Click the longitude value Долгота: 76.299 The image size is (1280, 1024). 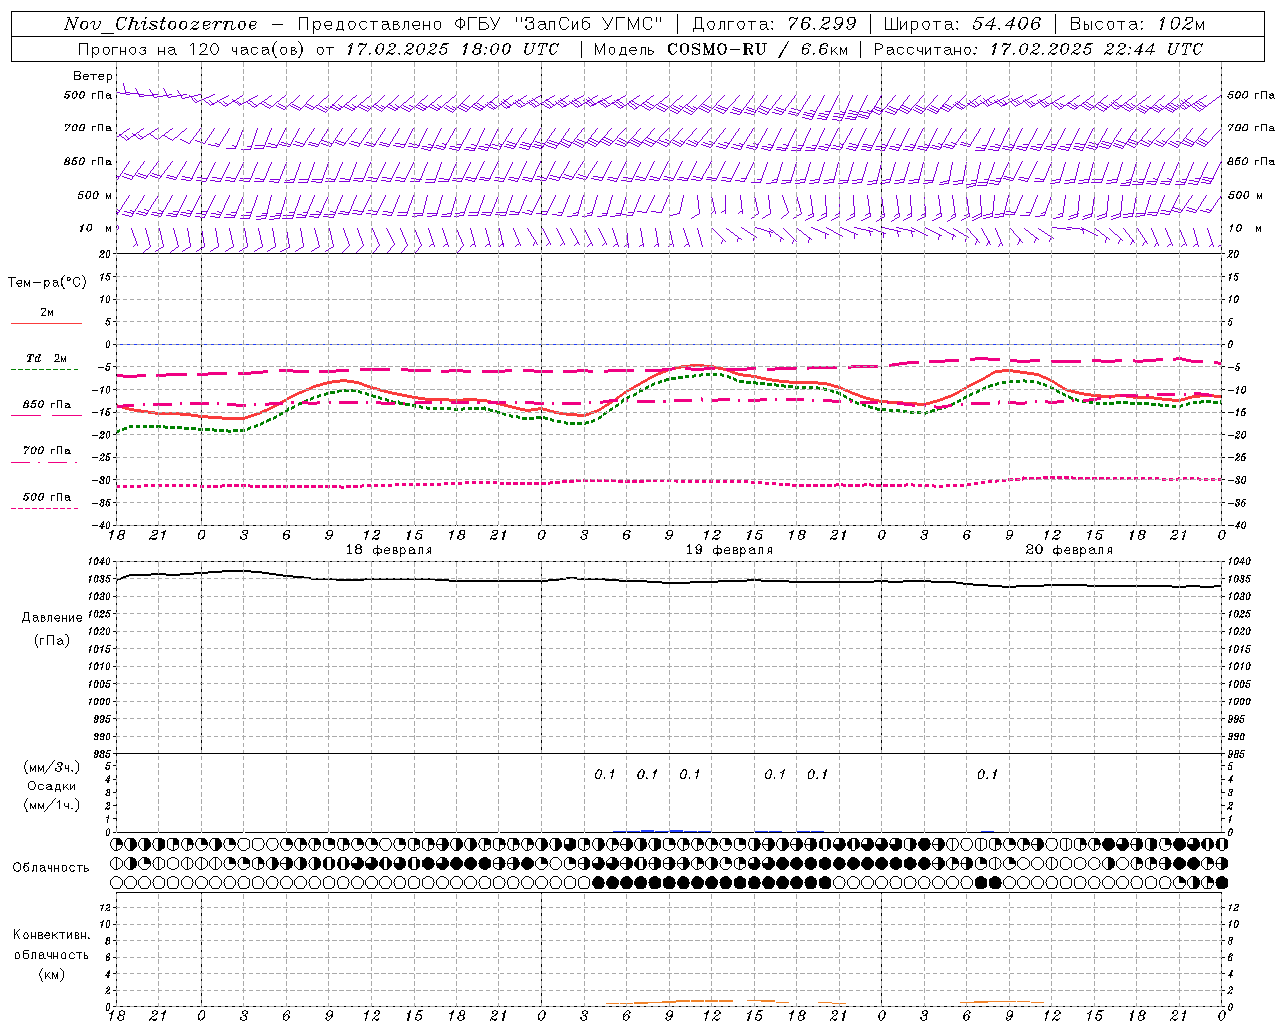[x=774, y=24]
